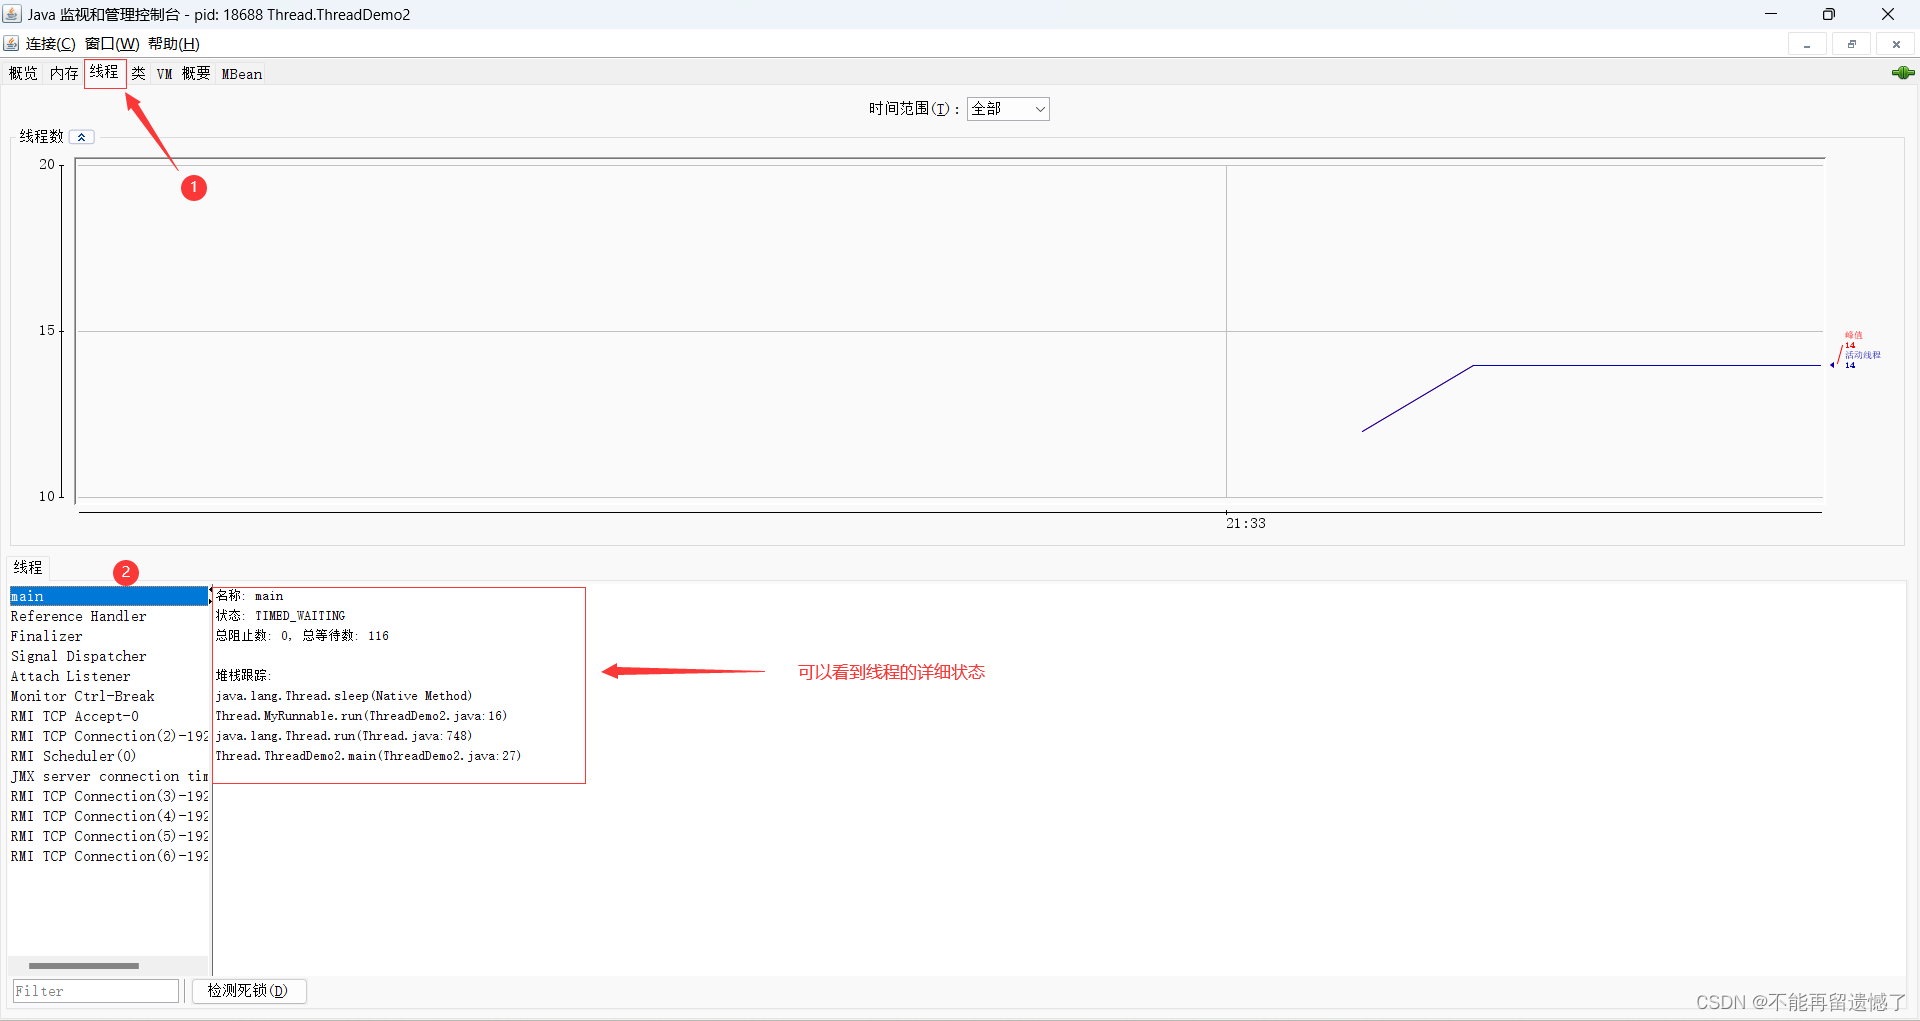Viewport: 1920px width, 1021px height.
Task: Collapse the 线程数 chart panel
Action: pyautogui.click(x=82, y=137)
